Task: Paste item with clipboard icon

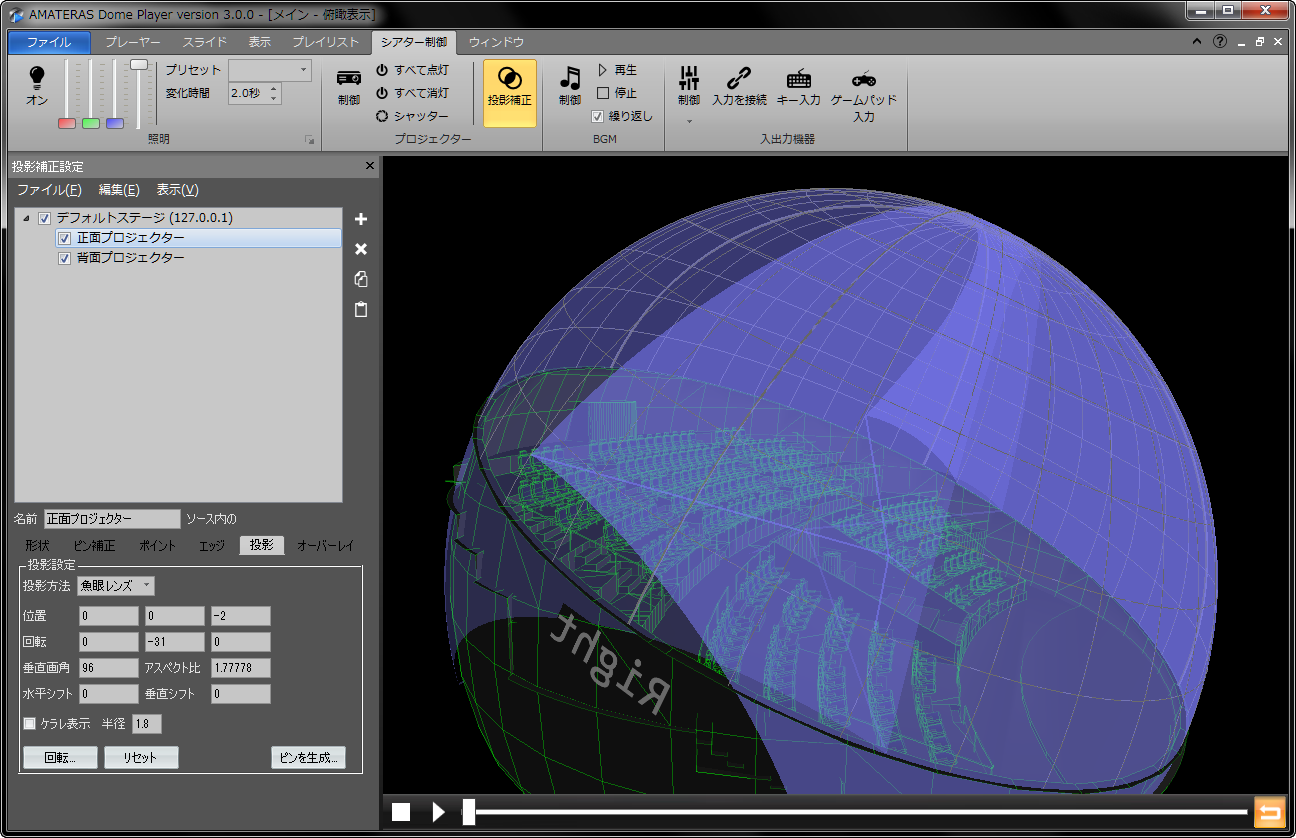Action: 361,310
